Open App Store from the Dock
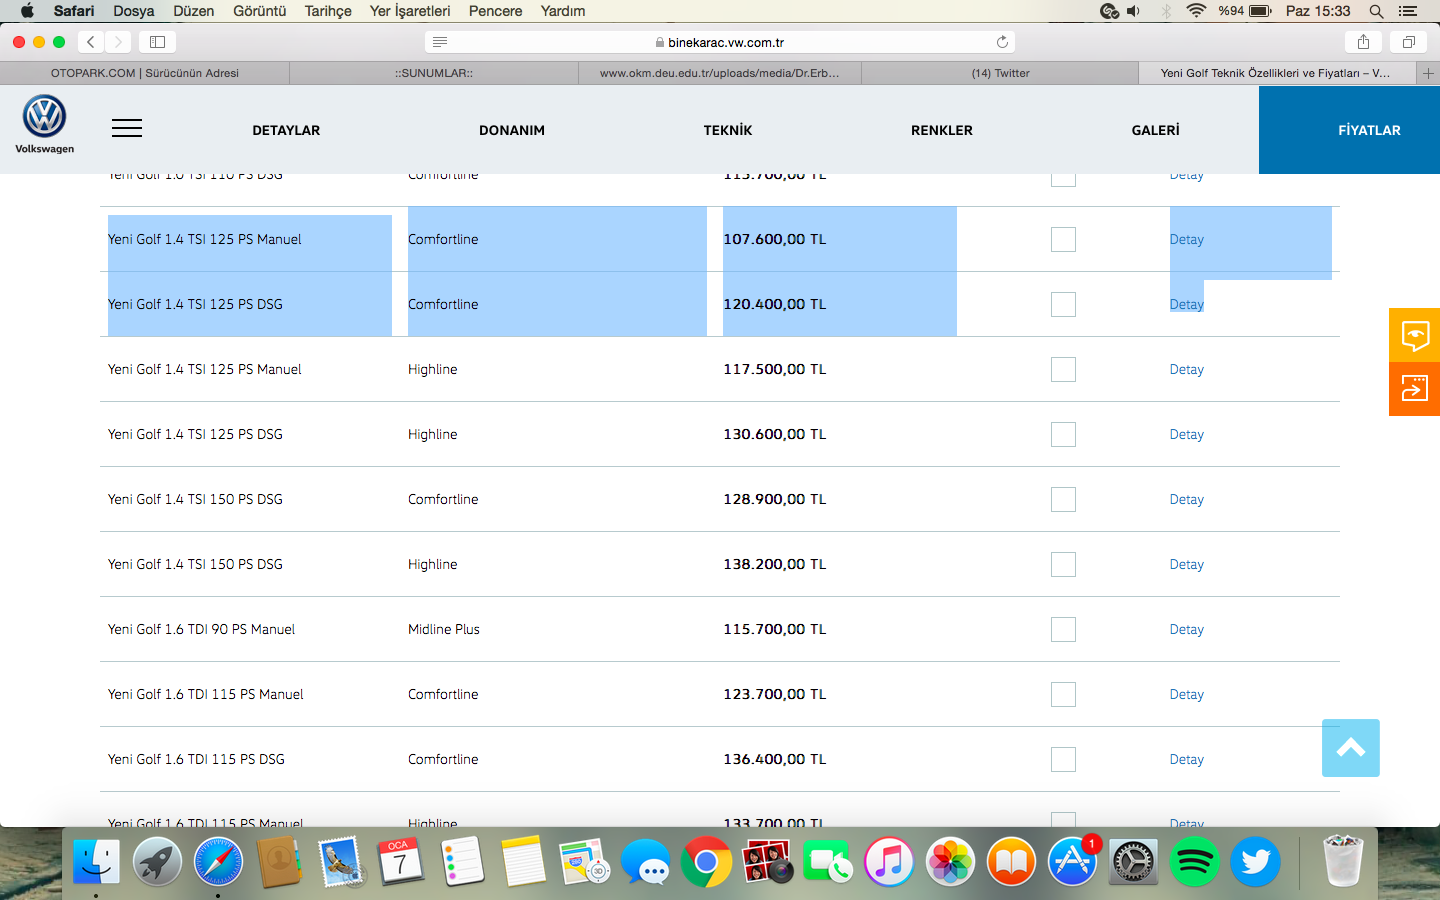 tap(1072, 862)
